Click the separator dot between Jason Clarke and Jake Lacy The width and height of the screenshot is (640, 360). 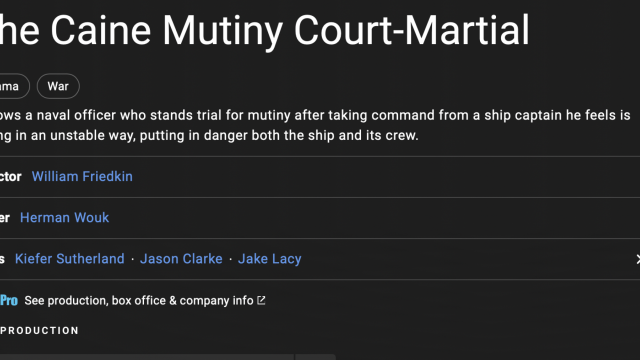[231, 259]
